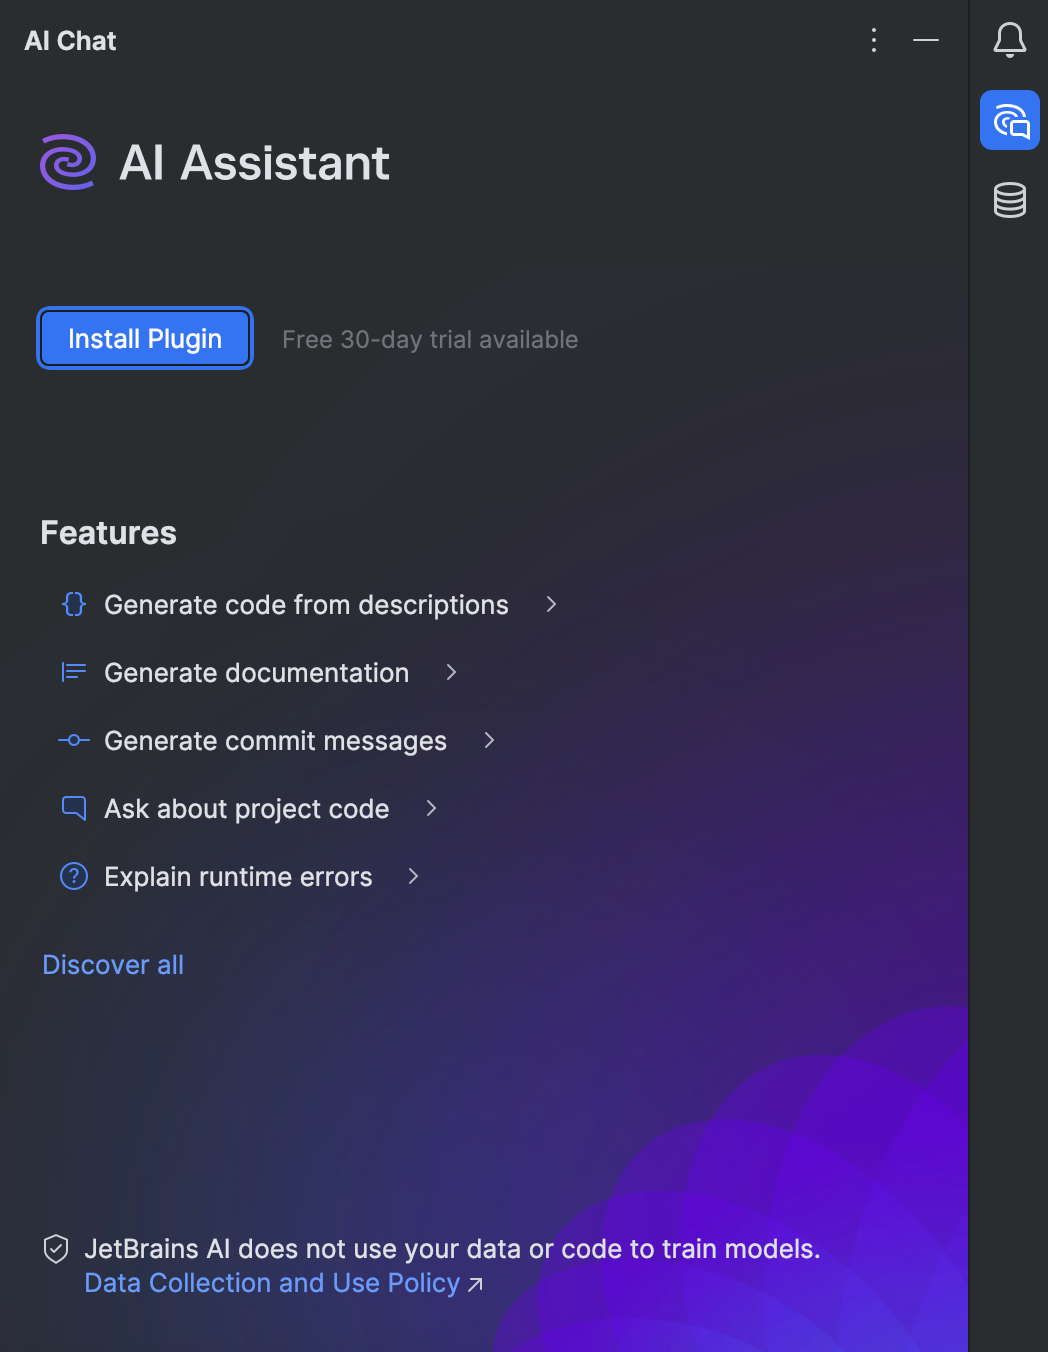
Task: Select Ask about project code feature
Action: [246, 809]
